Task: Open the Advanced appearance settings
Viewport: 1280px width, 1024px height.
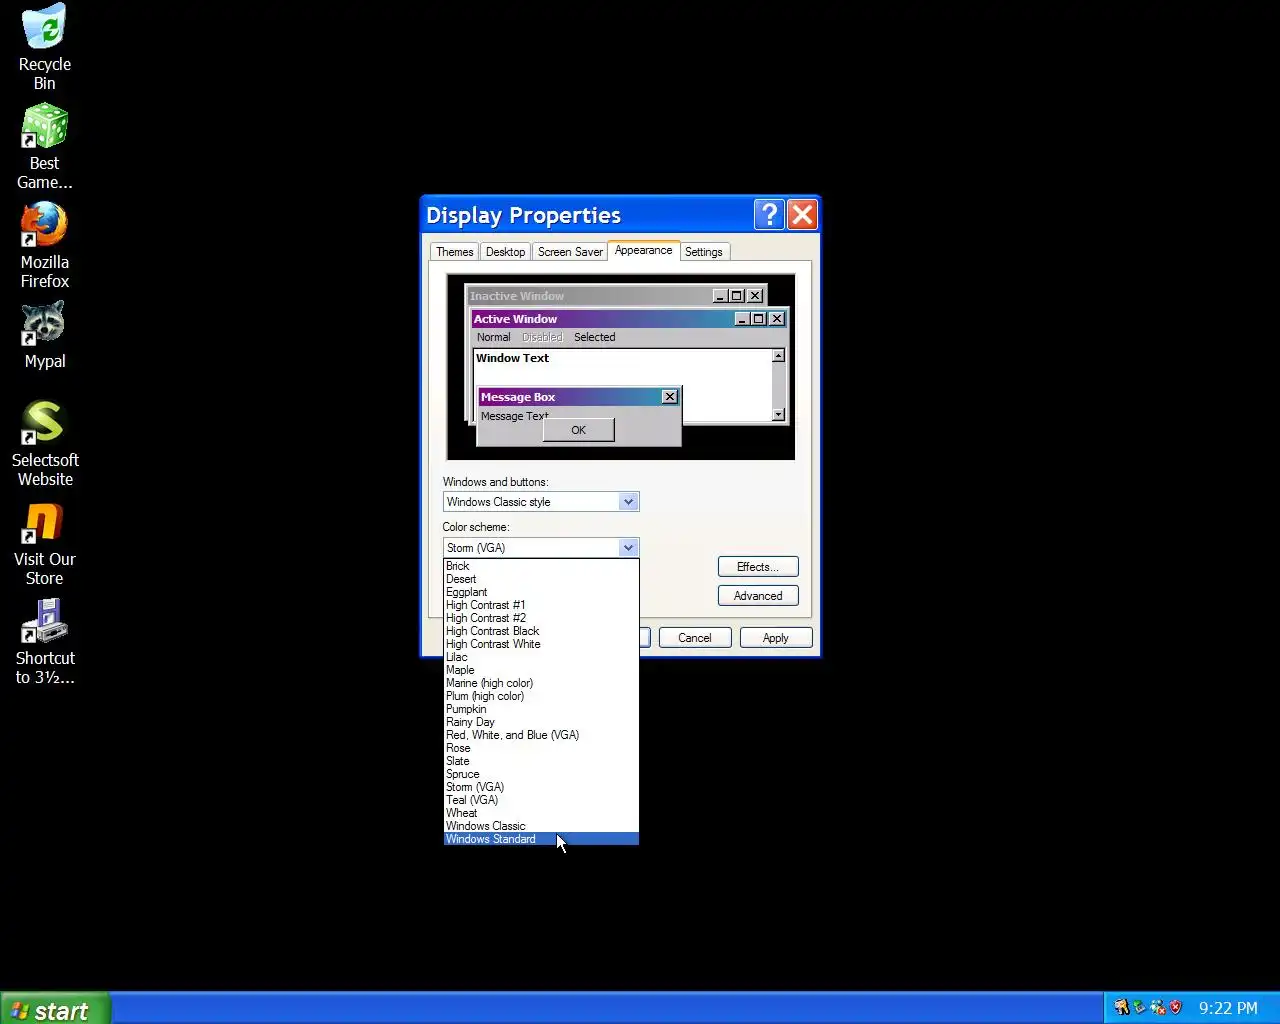Action: 758,596
